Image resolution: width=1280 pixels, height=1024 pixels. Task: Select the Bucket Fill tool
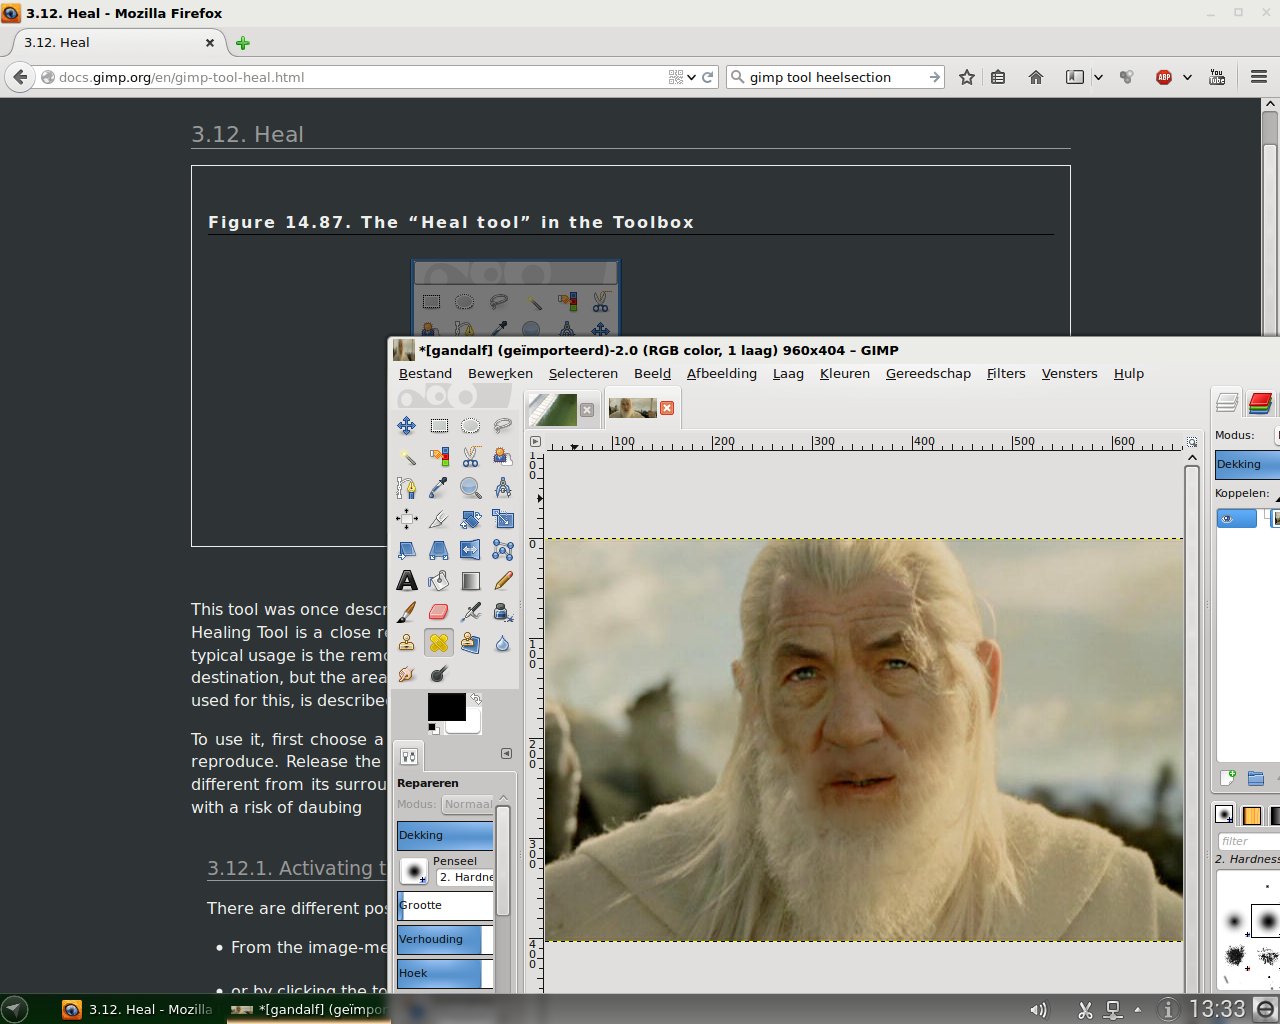[x=439, y=581]
